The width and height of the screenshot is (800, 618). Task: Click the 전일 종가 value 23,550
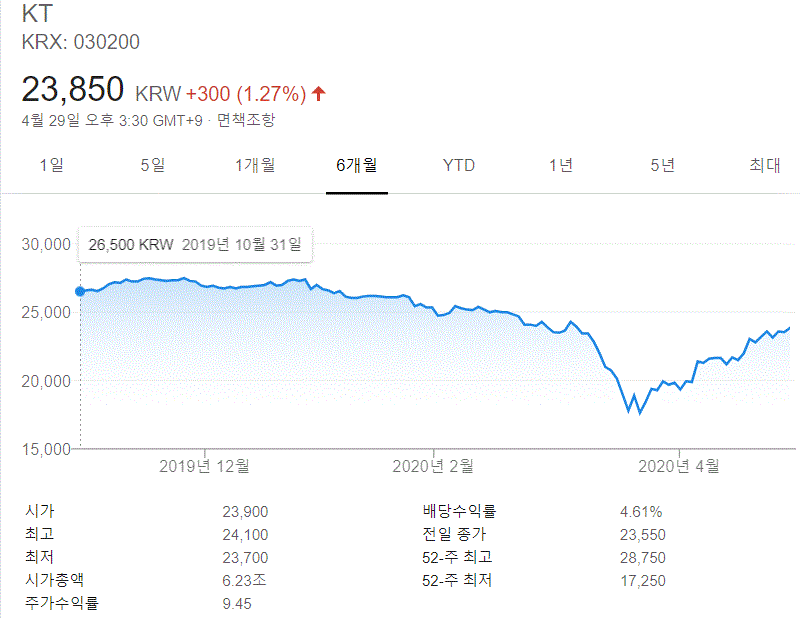click(642, 534)
